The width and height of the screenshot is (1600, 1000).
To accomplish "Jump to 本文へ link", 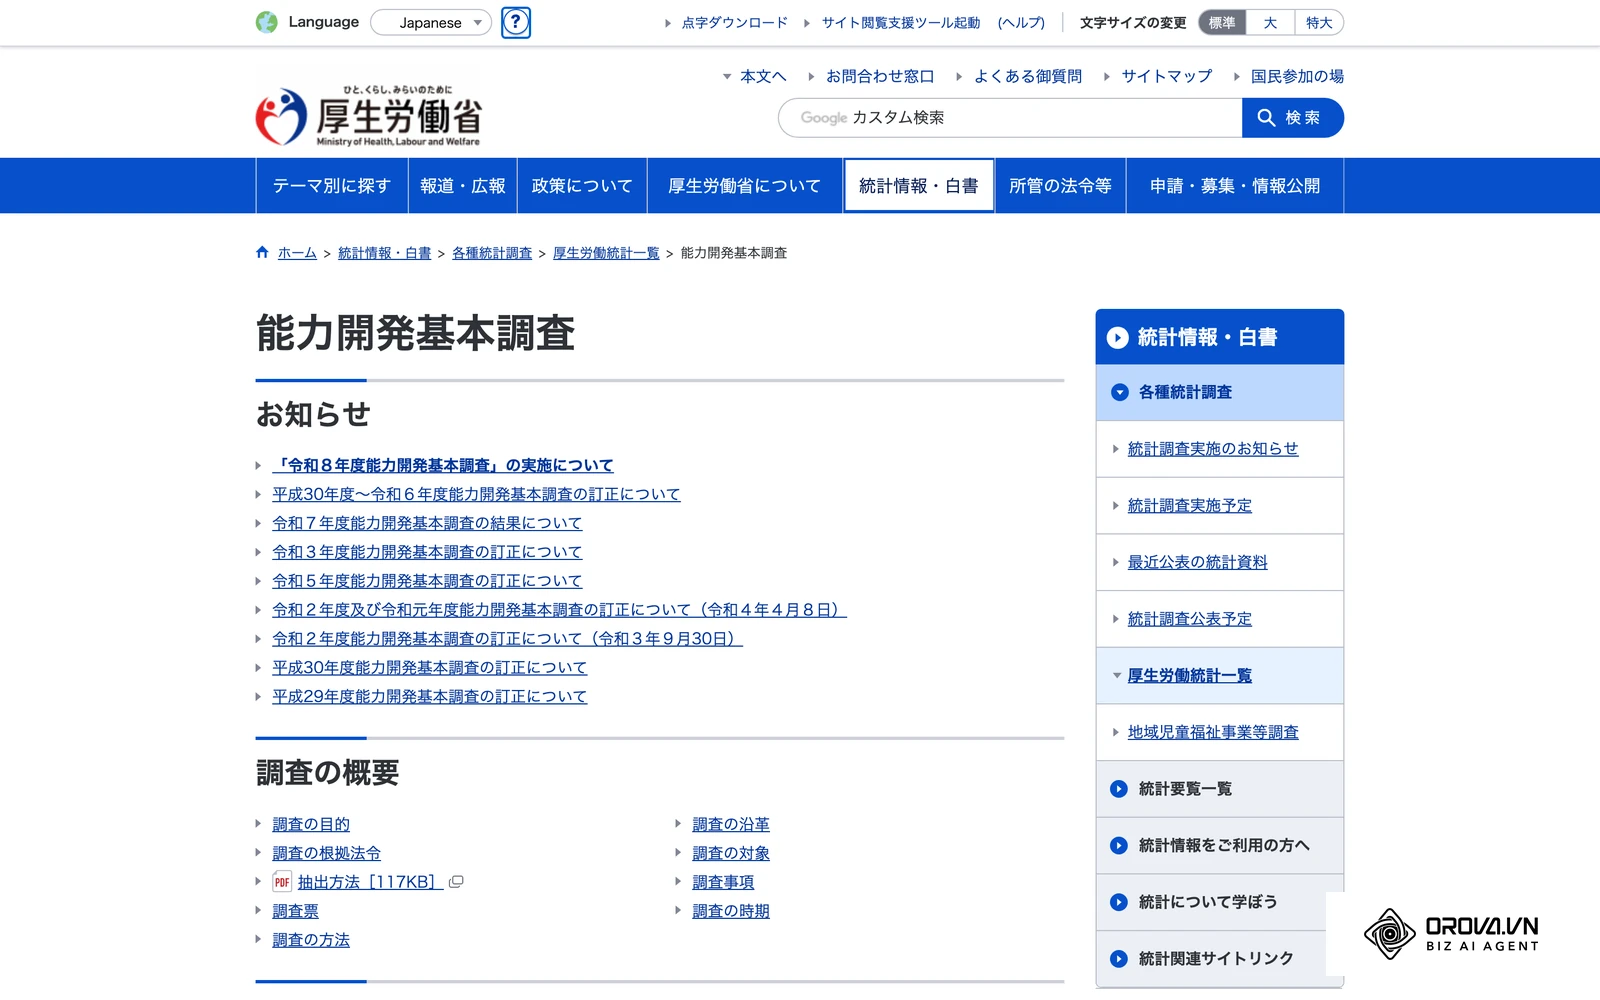I will pyautogui.click(x=763, y=76).
